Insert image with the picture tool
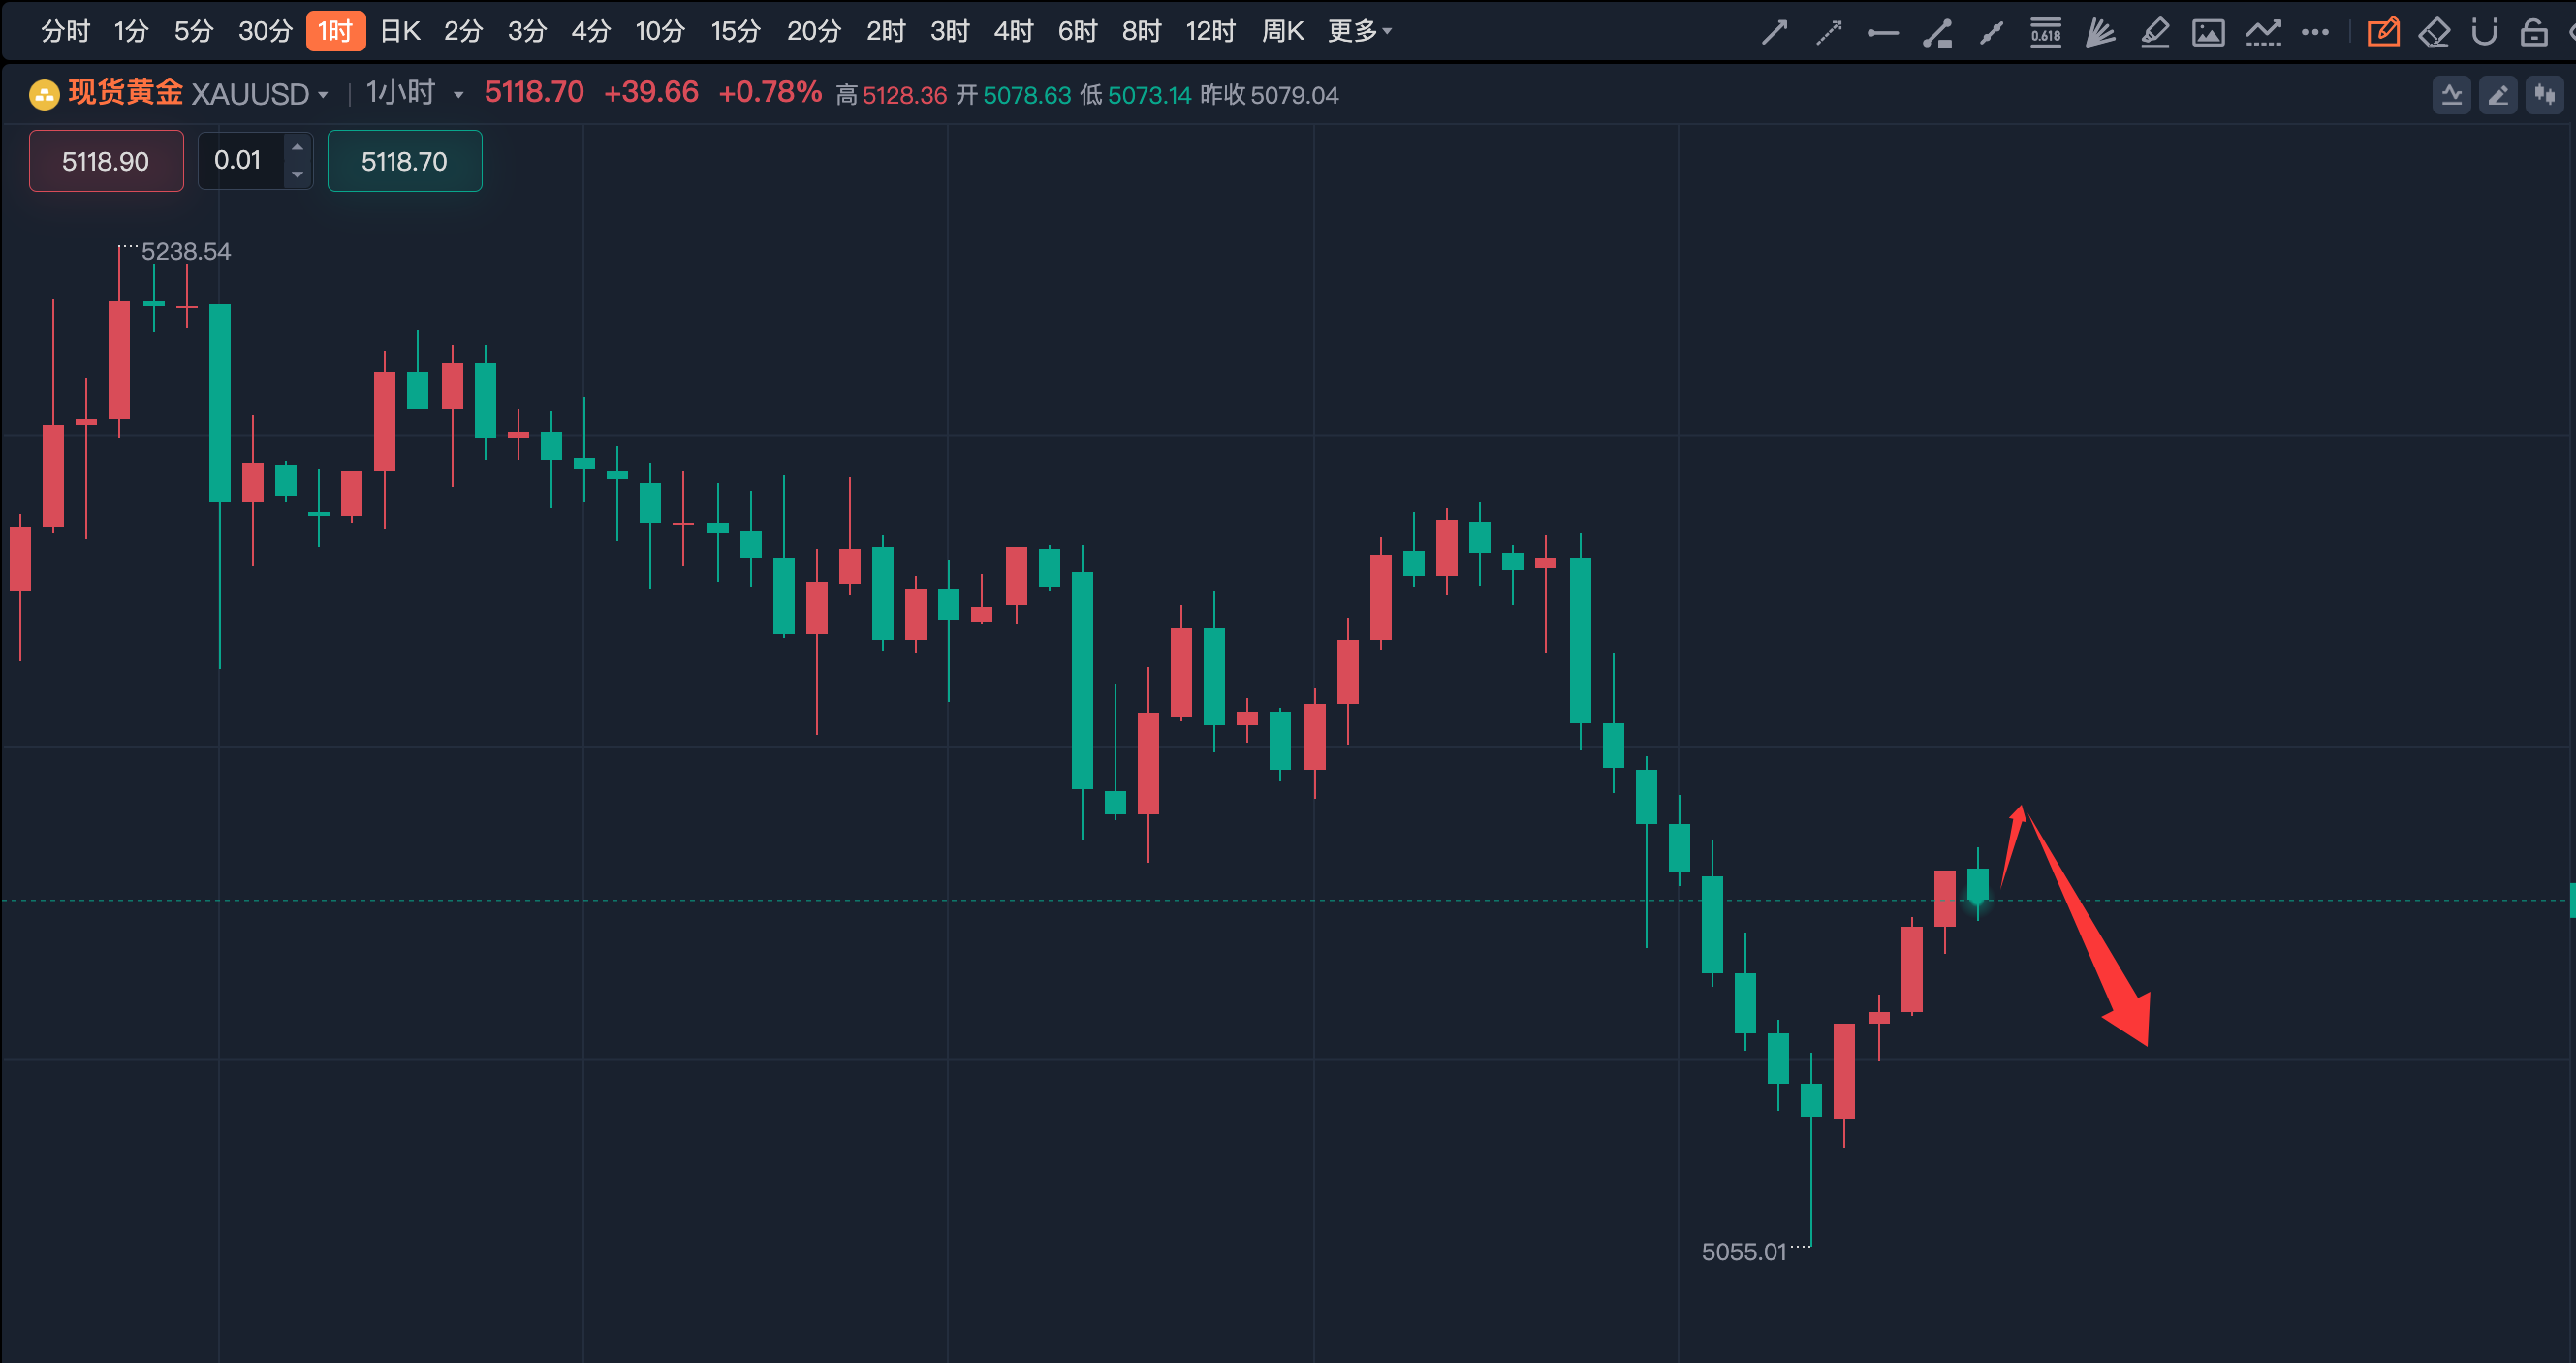The height and width of the screenshot is (1363, 2576). click(2208, 32)
